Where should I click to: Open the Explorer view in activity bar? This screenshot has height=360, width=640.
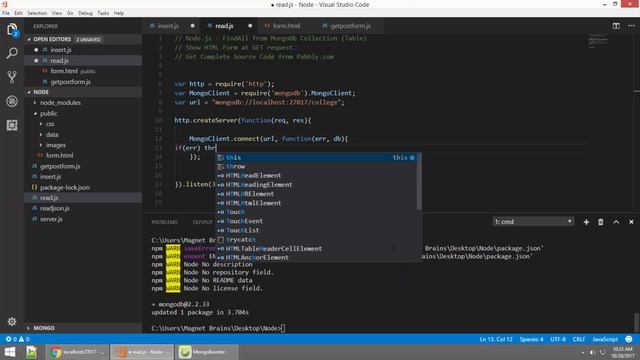12,30
